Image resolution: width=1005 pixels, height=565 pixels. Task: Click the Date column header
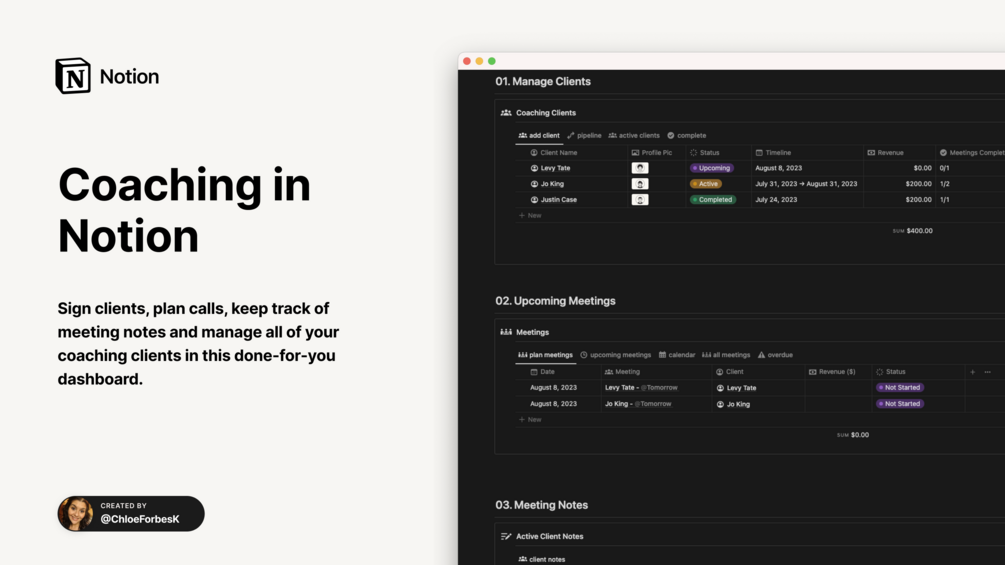click(x=542, y=372)
